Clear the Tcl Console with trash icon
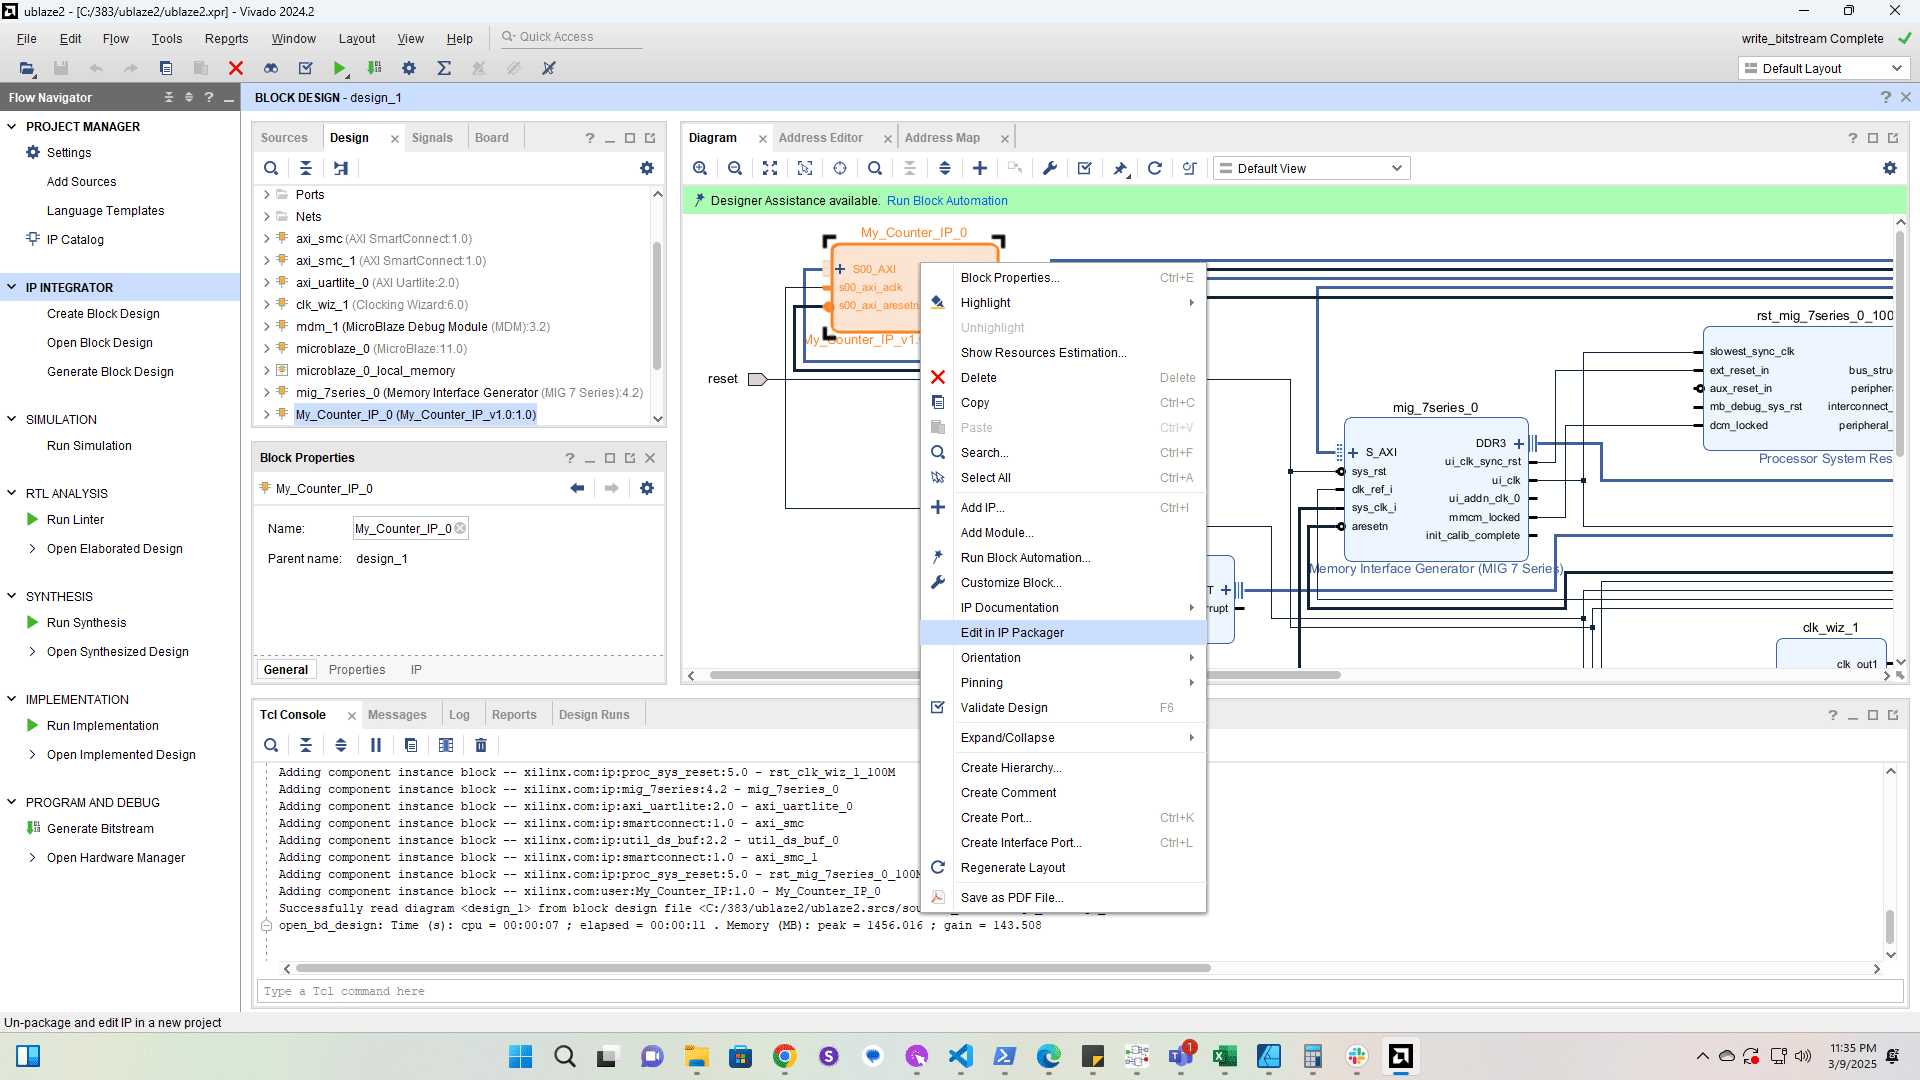The height and width of the screenshot is (1080, 1920). pyautogui.click(x=481, y=745)
